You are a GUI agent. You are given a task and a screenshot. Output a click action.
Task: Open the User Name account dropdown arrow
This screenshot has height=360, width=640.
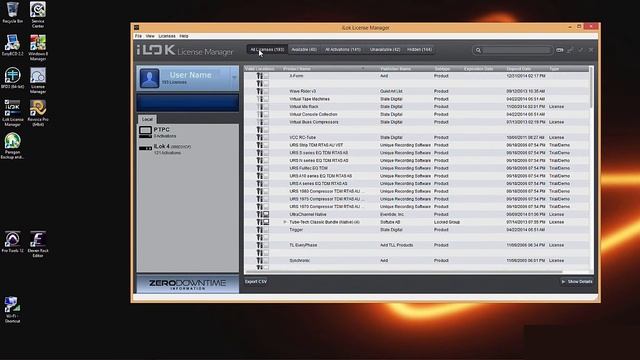click(x=234, y=77)
